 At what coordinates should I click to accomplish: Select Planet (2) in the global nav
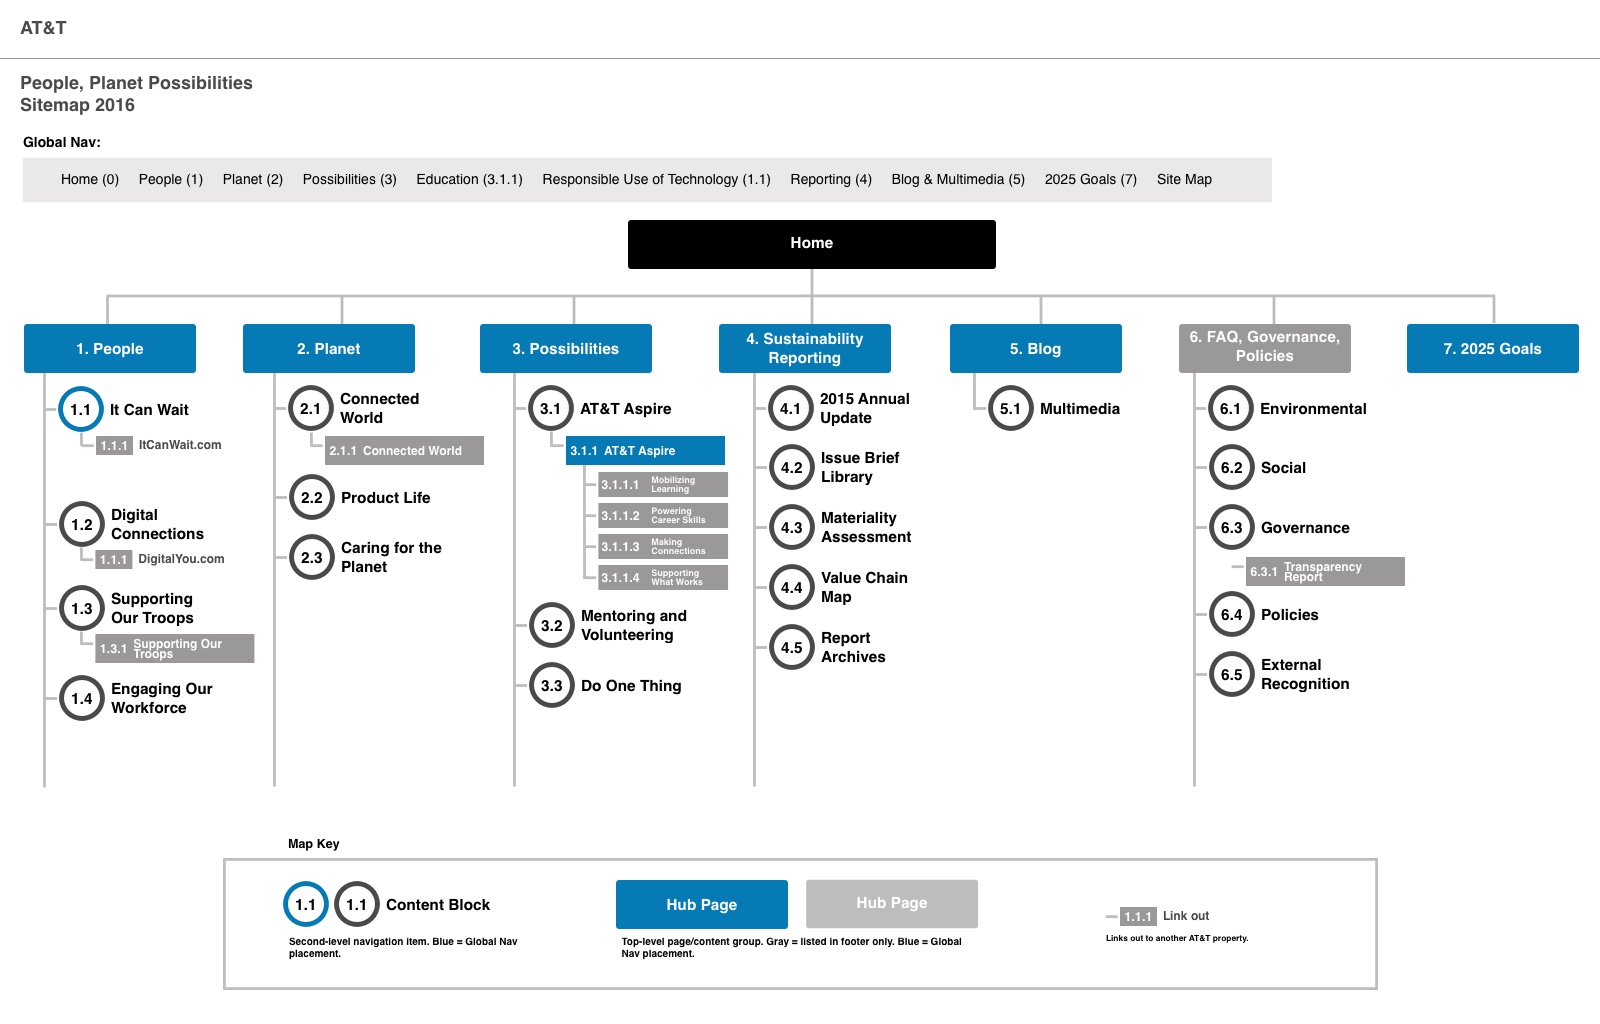(x=253, y=180)
